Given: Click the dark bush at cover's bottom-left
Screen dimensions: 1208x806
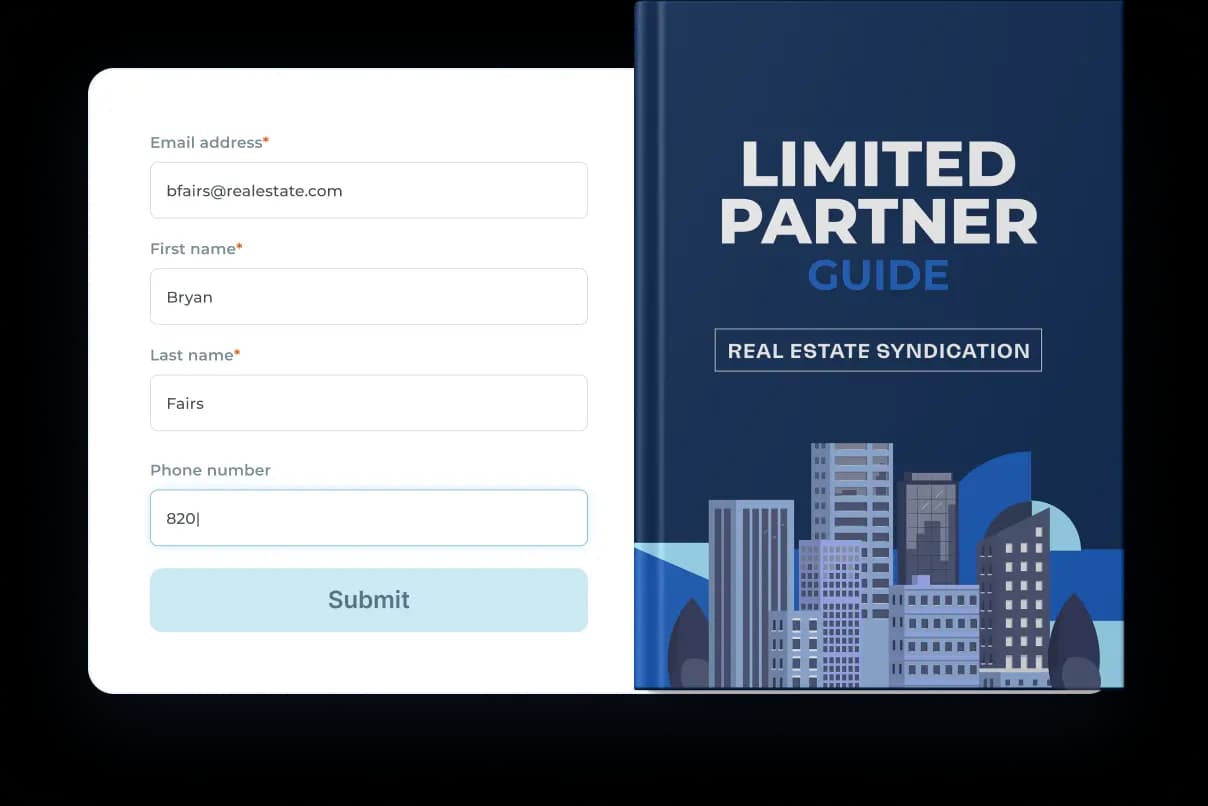Looking at the screenshot, I should tap(688, 648).
